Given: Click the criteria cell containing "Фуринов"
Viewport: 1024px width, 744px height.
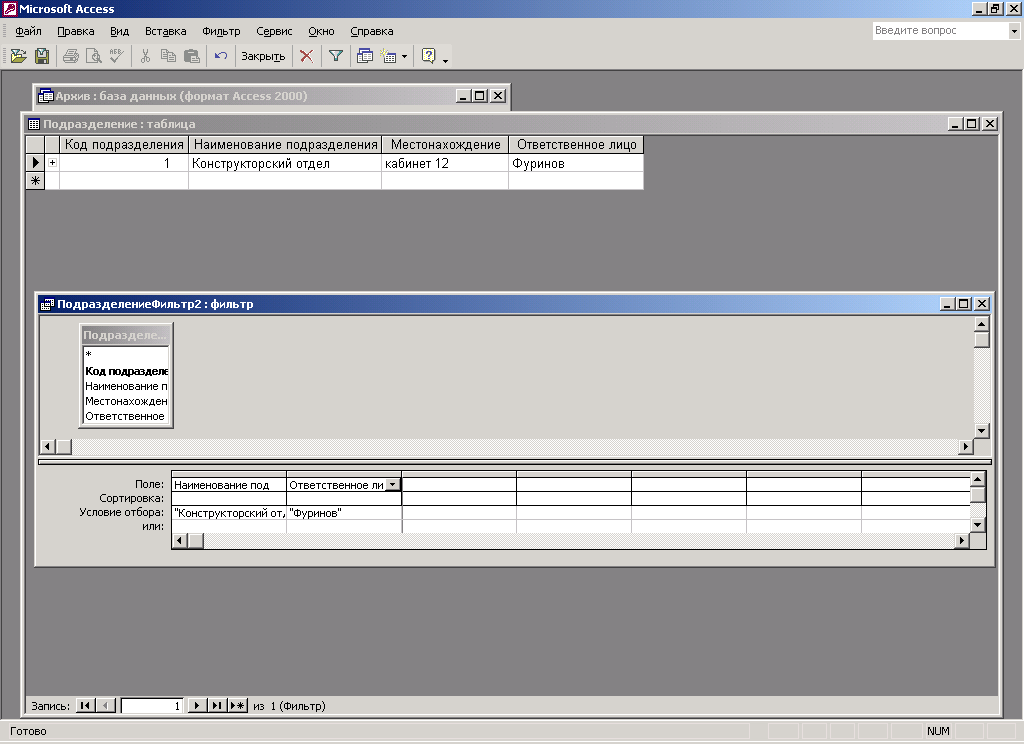Looking at the screenshot, I should (x=343, y=512).
